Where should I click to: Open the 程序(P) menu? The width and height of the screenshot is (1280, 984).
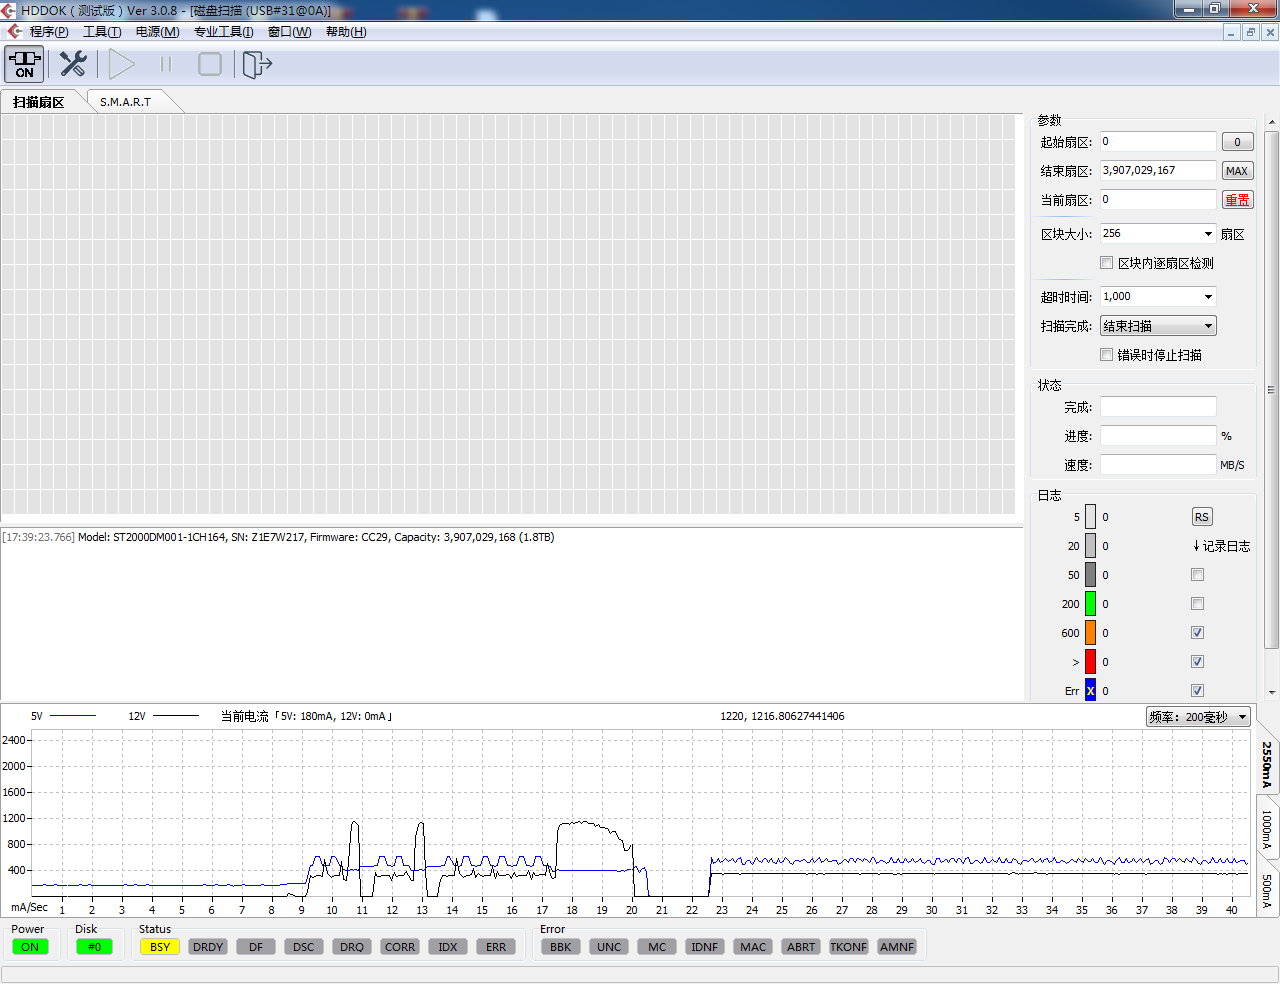coord(49,32)
